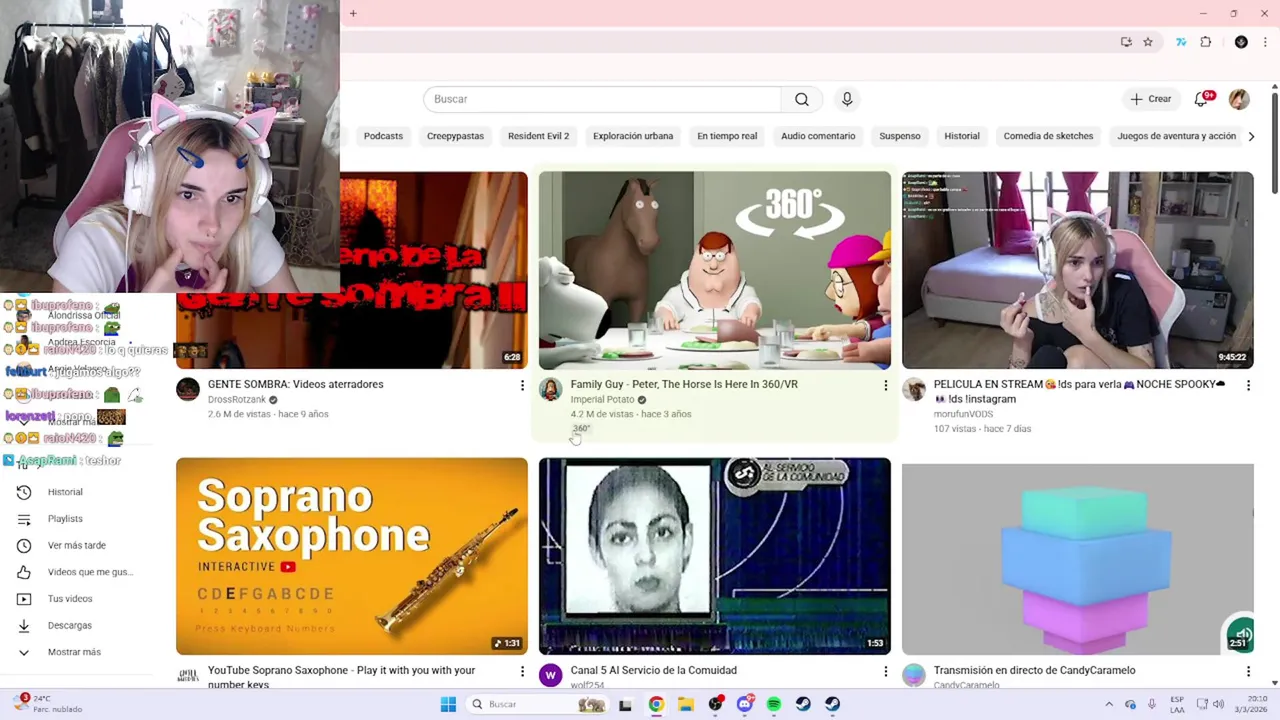Image resolution: width=1280 pixels, height=720 pixels.
Task: Open File Explorer from the taskbar
Action: pyautogui.click(x=685, y=704)
